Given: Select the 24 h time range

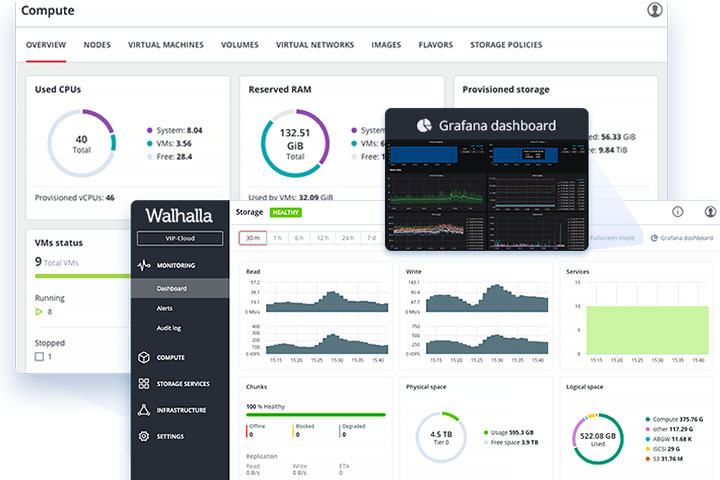Looking at the screenshot, I should tap(348, 238).
